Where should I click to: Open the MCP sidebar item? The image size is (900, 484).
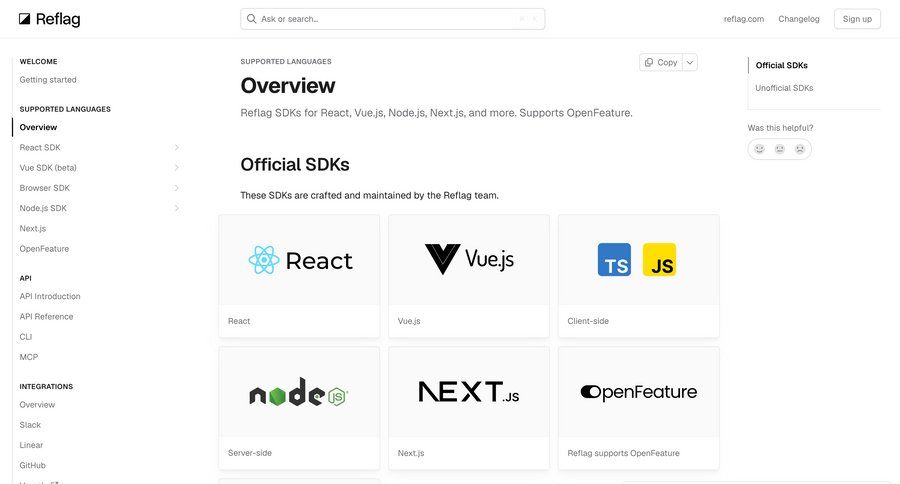point(29,357)
